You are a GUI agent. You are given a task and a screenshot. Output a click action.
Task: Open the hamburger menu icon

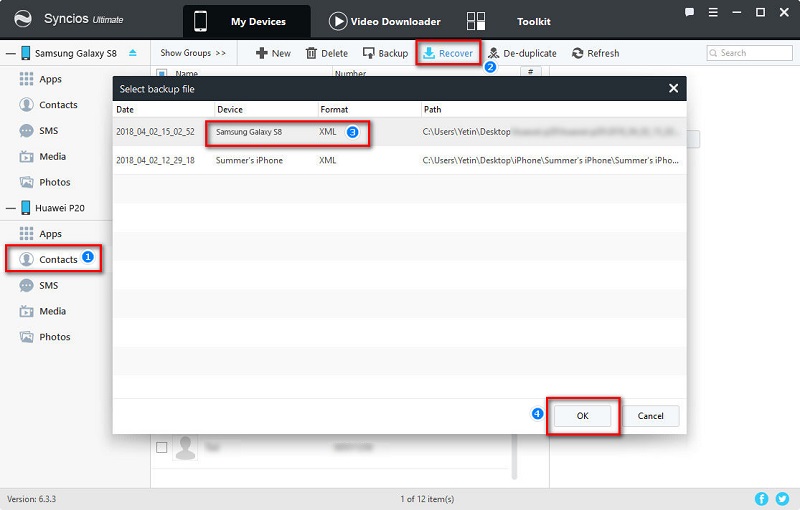click(713, 12)
